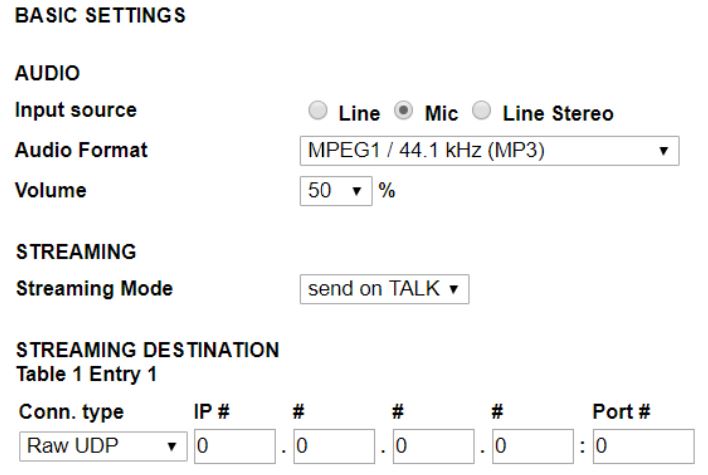Open the Audio Format dropdown
708x475 pixels.
pyautogui.click(x=489, y=152)
